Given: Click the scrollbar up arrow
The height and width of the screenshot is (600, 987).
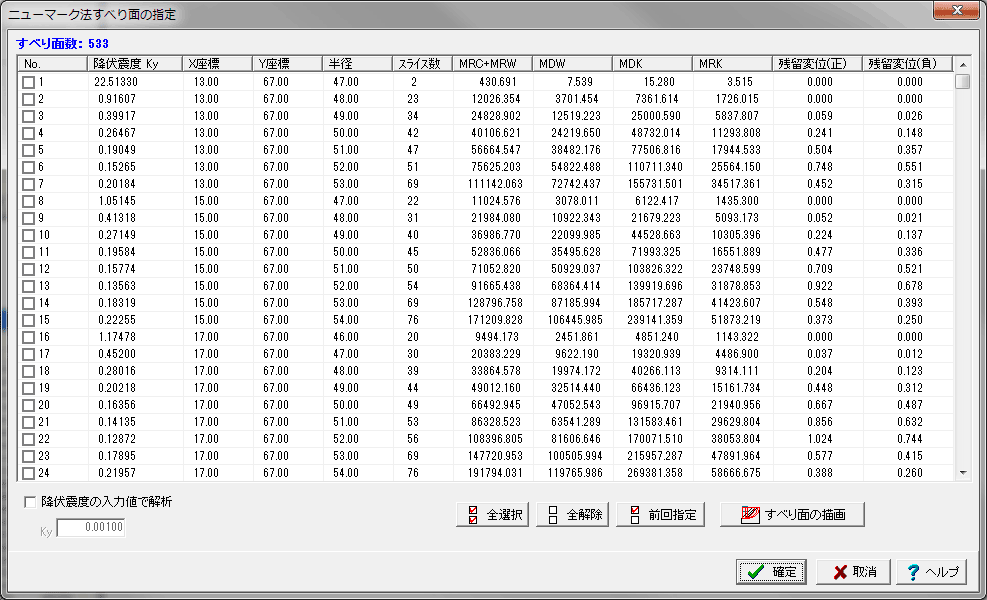Looking at the screenshot, I should click(x=962, y=64).
